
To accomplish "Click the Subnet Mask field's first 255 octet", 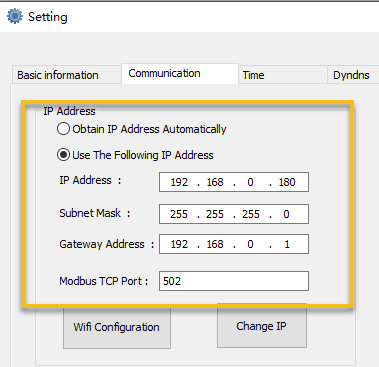I will tap(179, 214).
